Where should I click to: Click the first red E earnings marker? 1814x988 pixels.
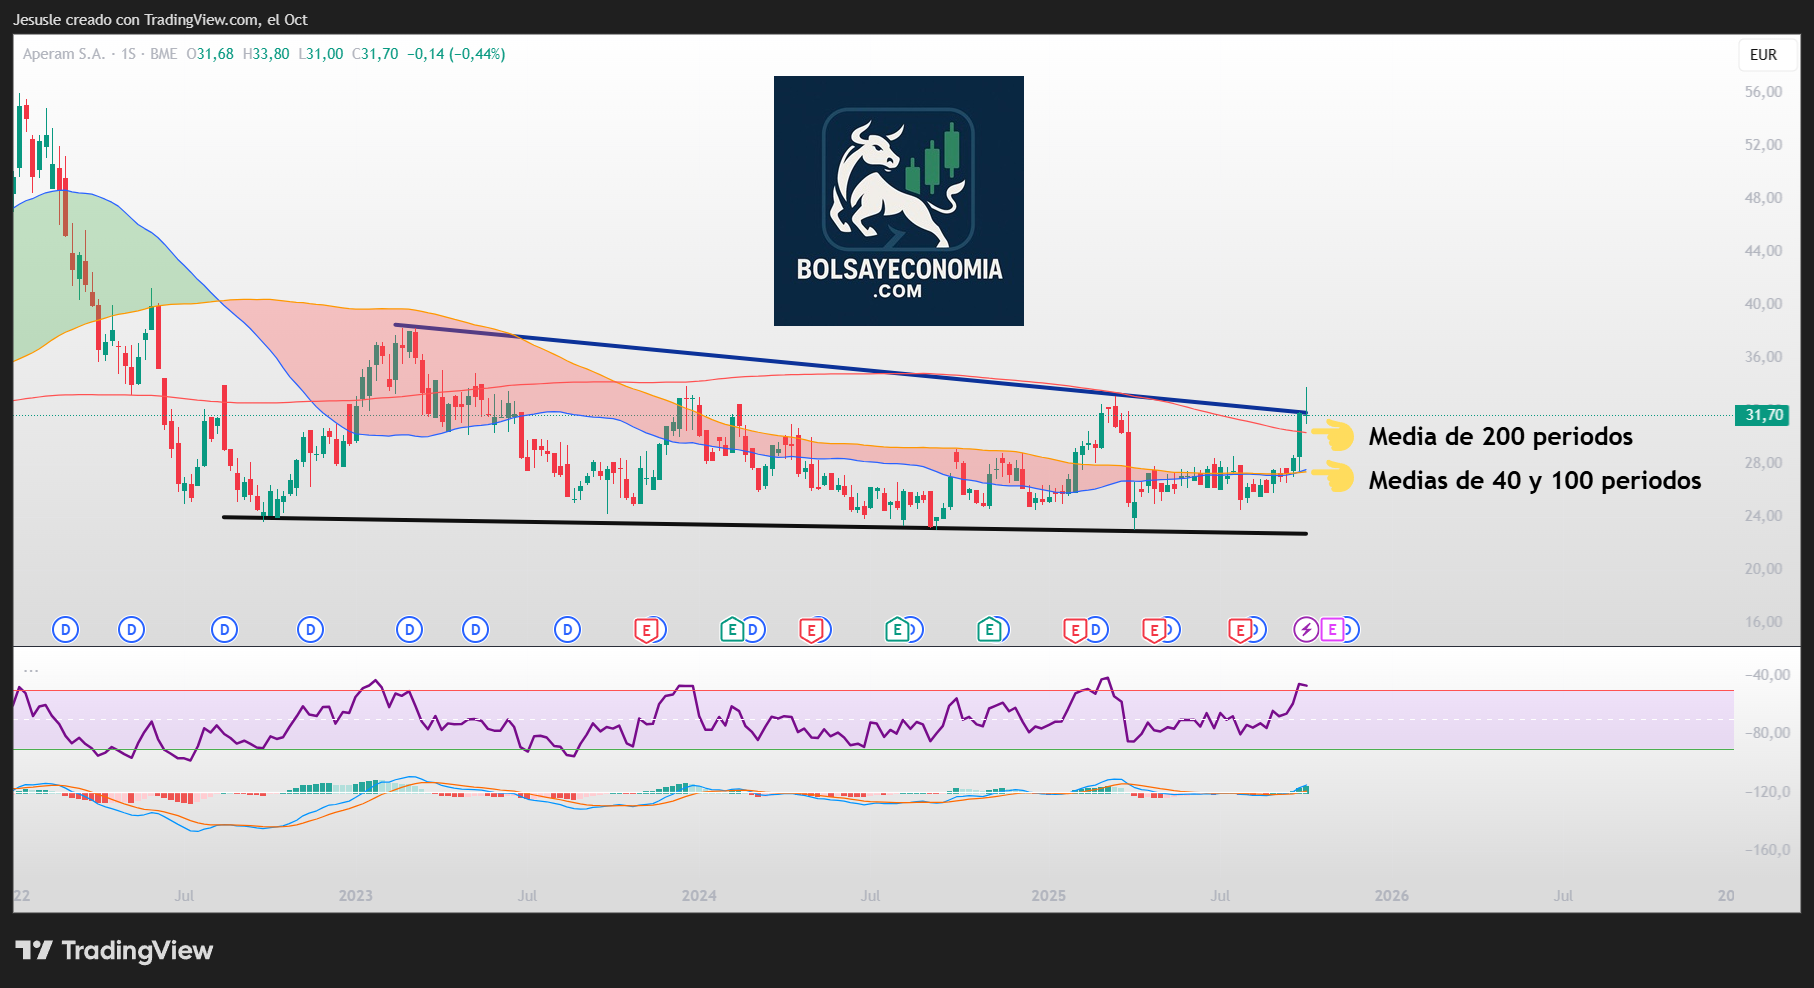click(647, 630)
